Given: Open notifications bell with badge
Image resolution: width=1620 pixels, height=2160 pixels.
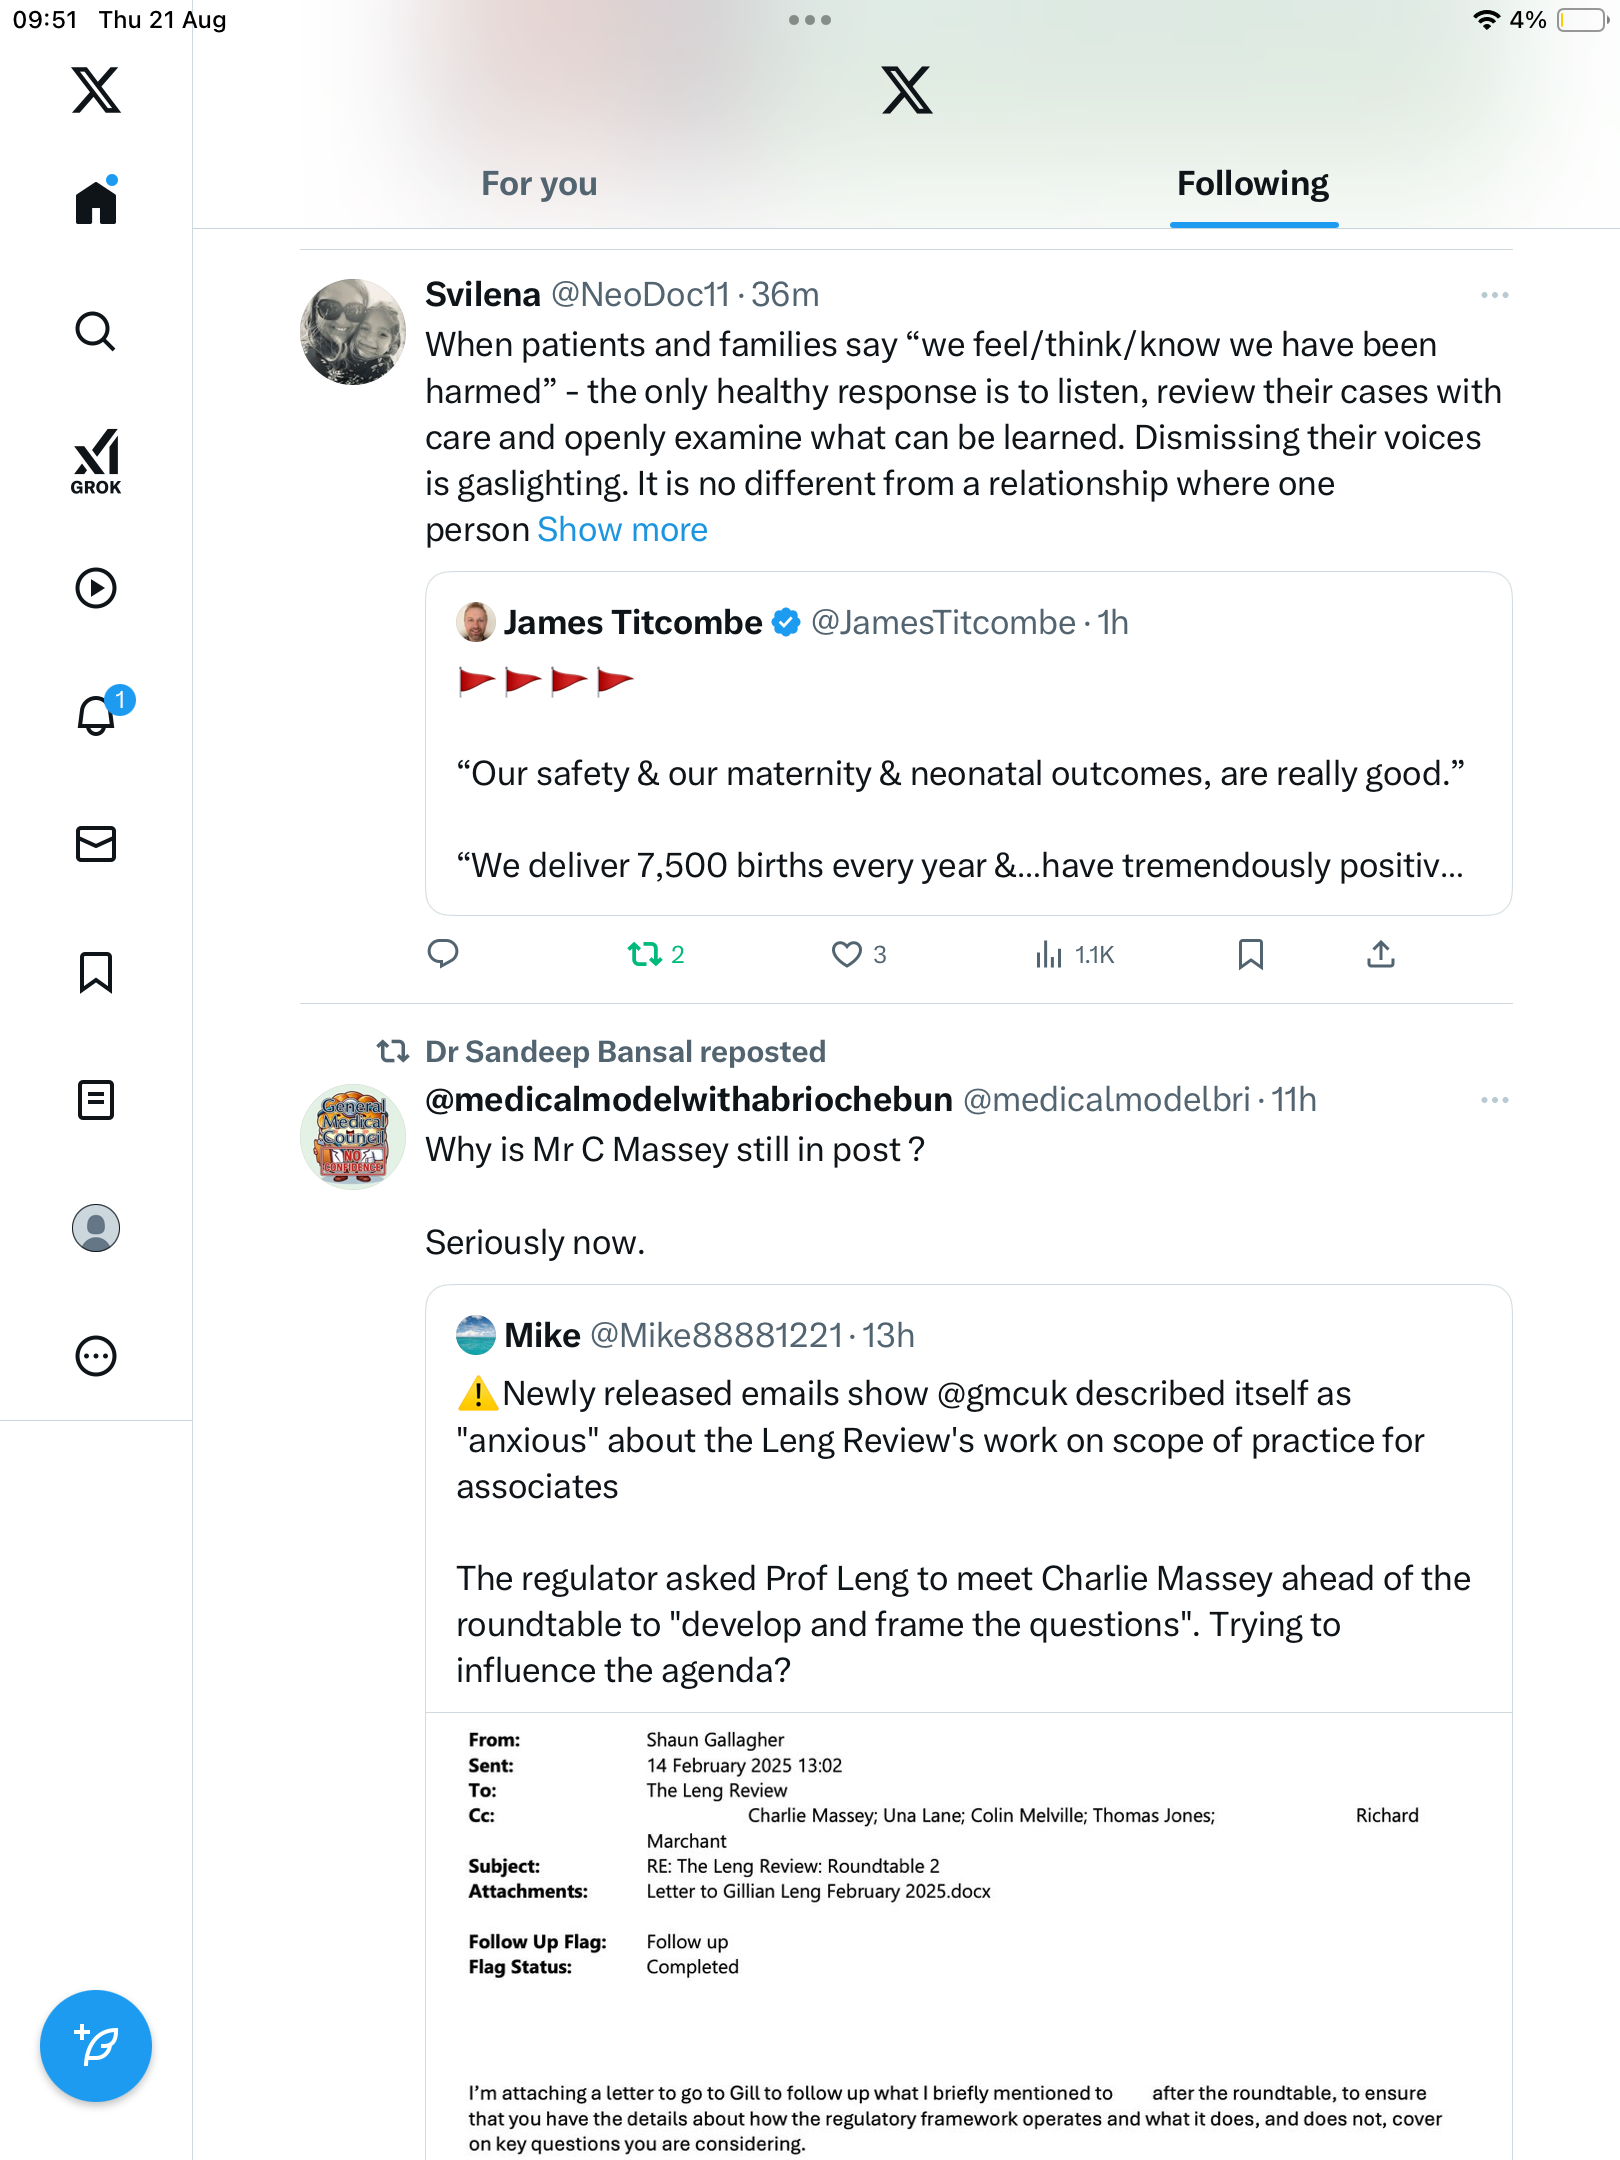Looking at the screenshot, I should (x=96, y=715).
